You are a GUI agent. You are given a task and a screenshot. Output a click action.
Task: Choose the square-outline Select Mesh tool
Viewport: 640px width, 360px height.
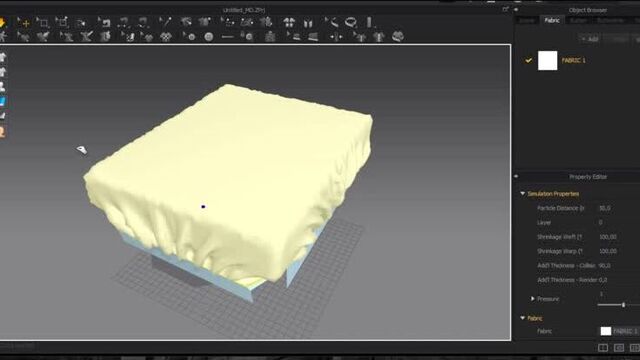43,22
